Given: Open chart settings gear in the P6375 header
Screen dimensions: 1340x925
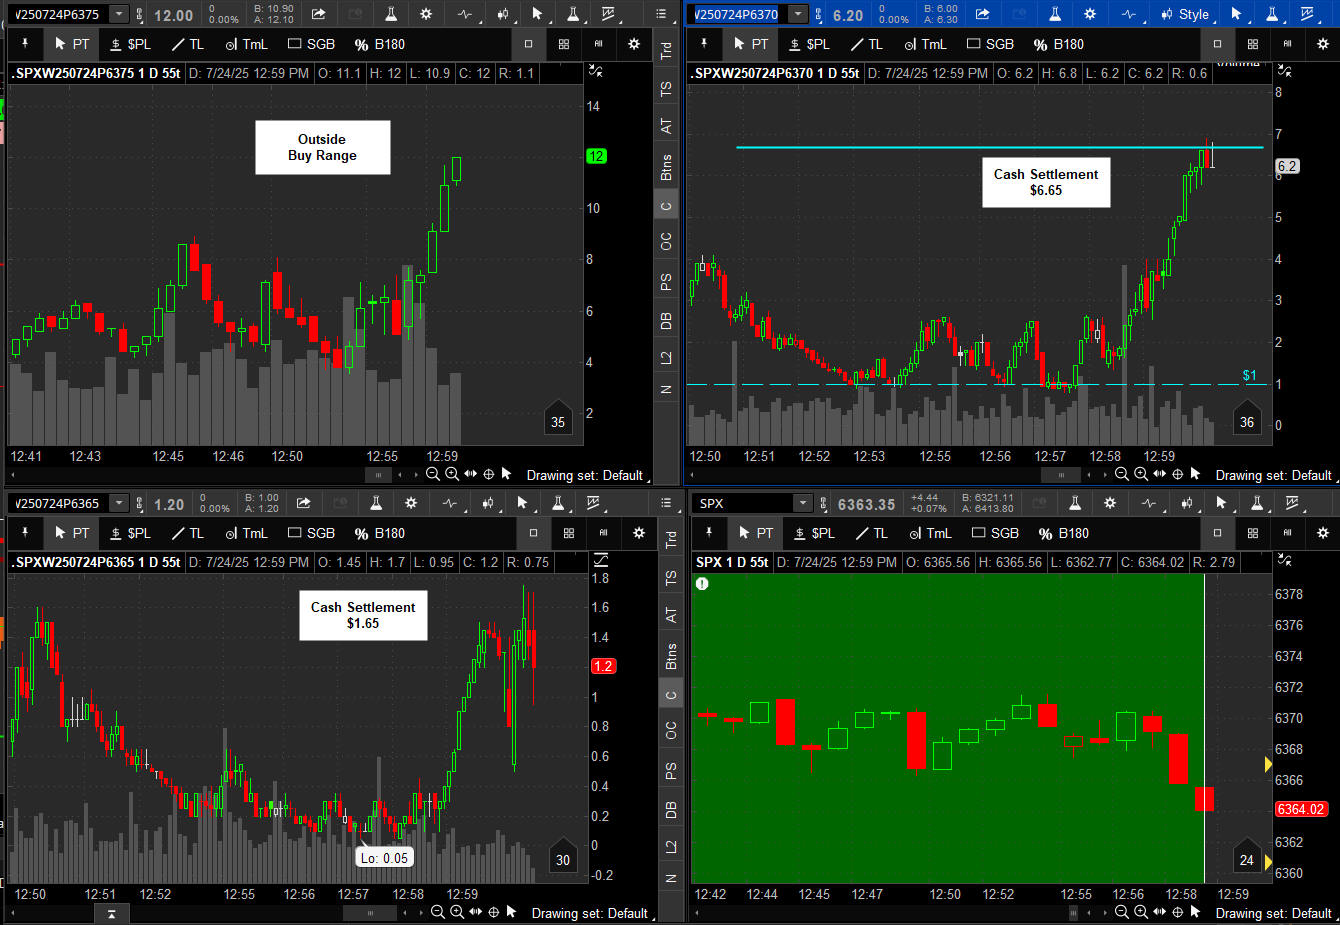Looking at the screenshot, I should 426,14.
